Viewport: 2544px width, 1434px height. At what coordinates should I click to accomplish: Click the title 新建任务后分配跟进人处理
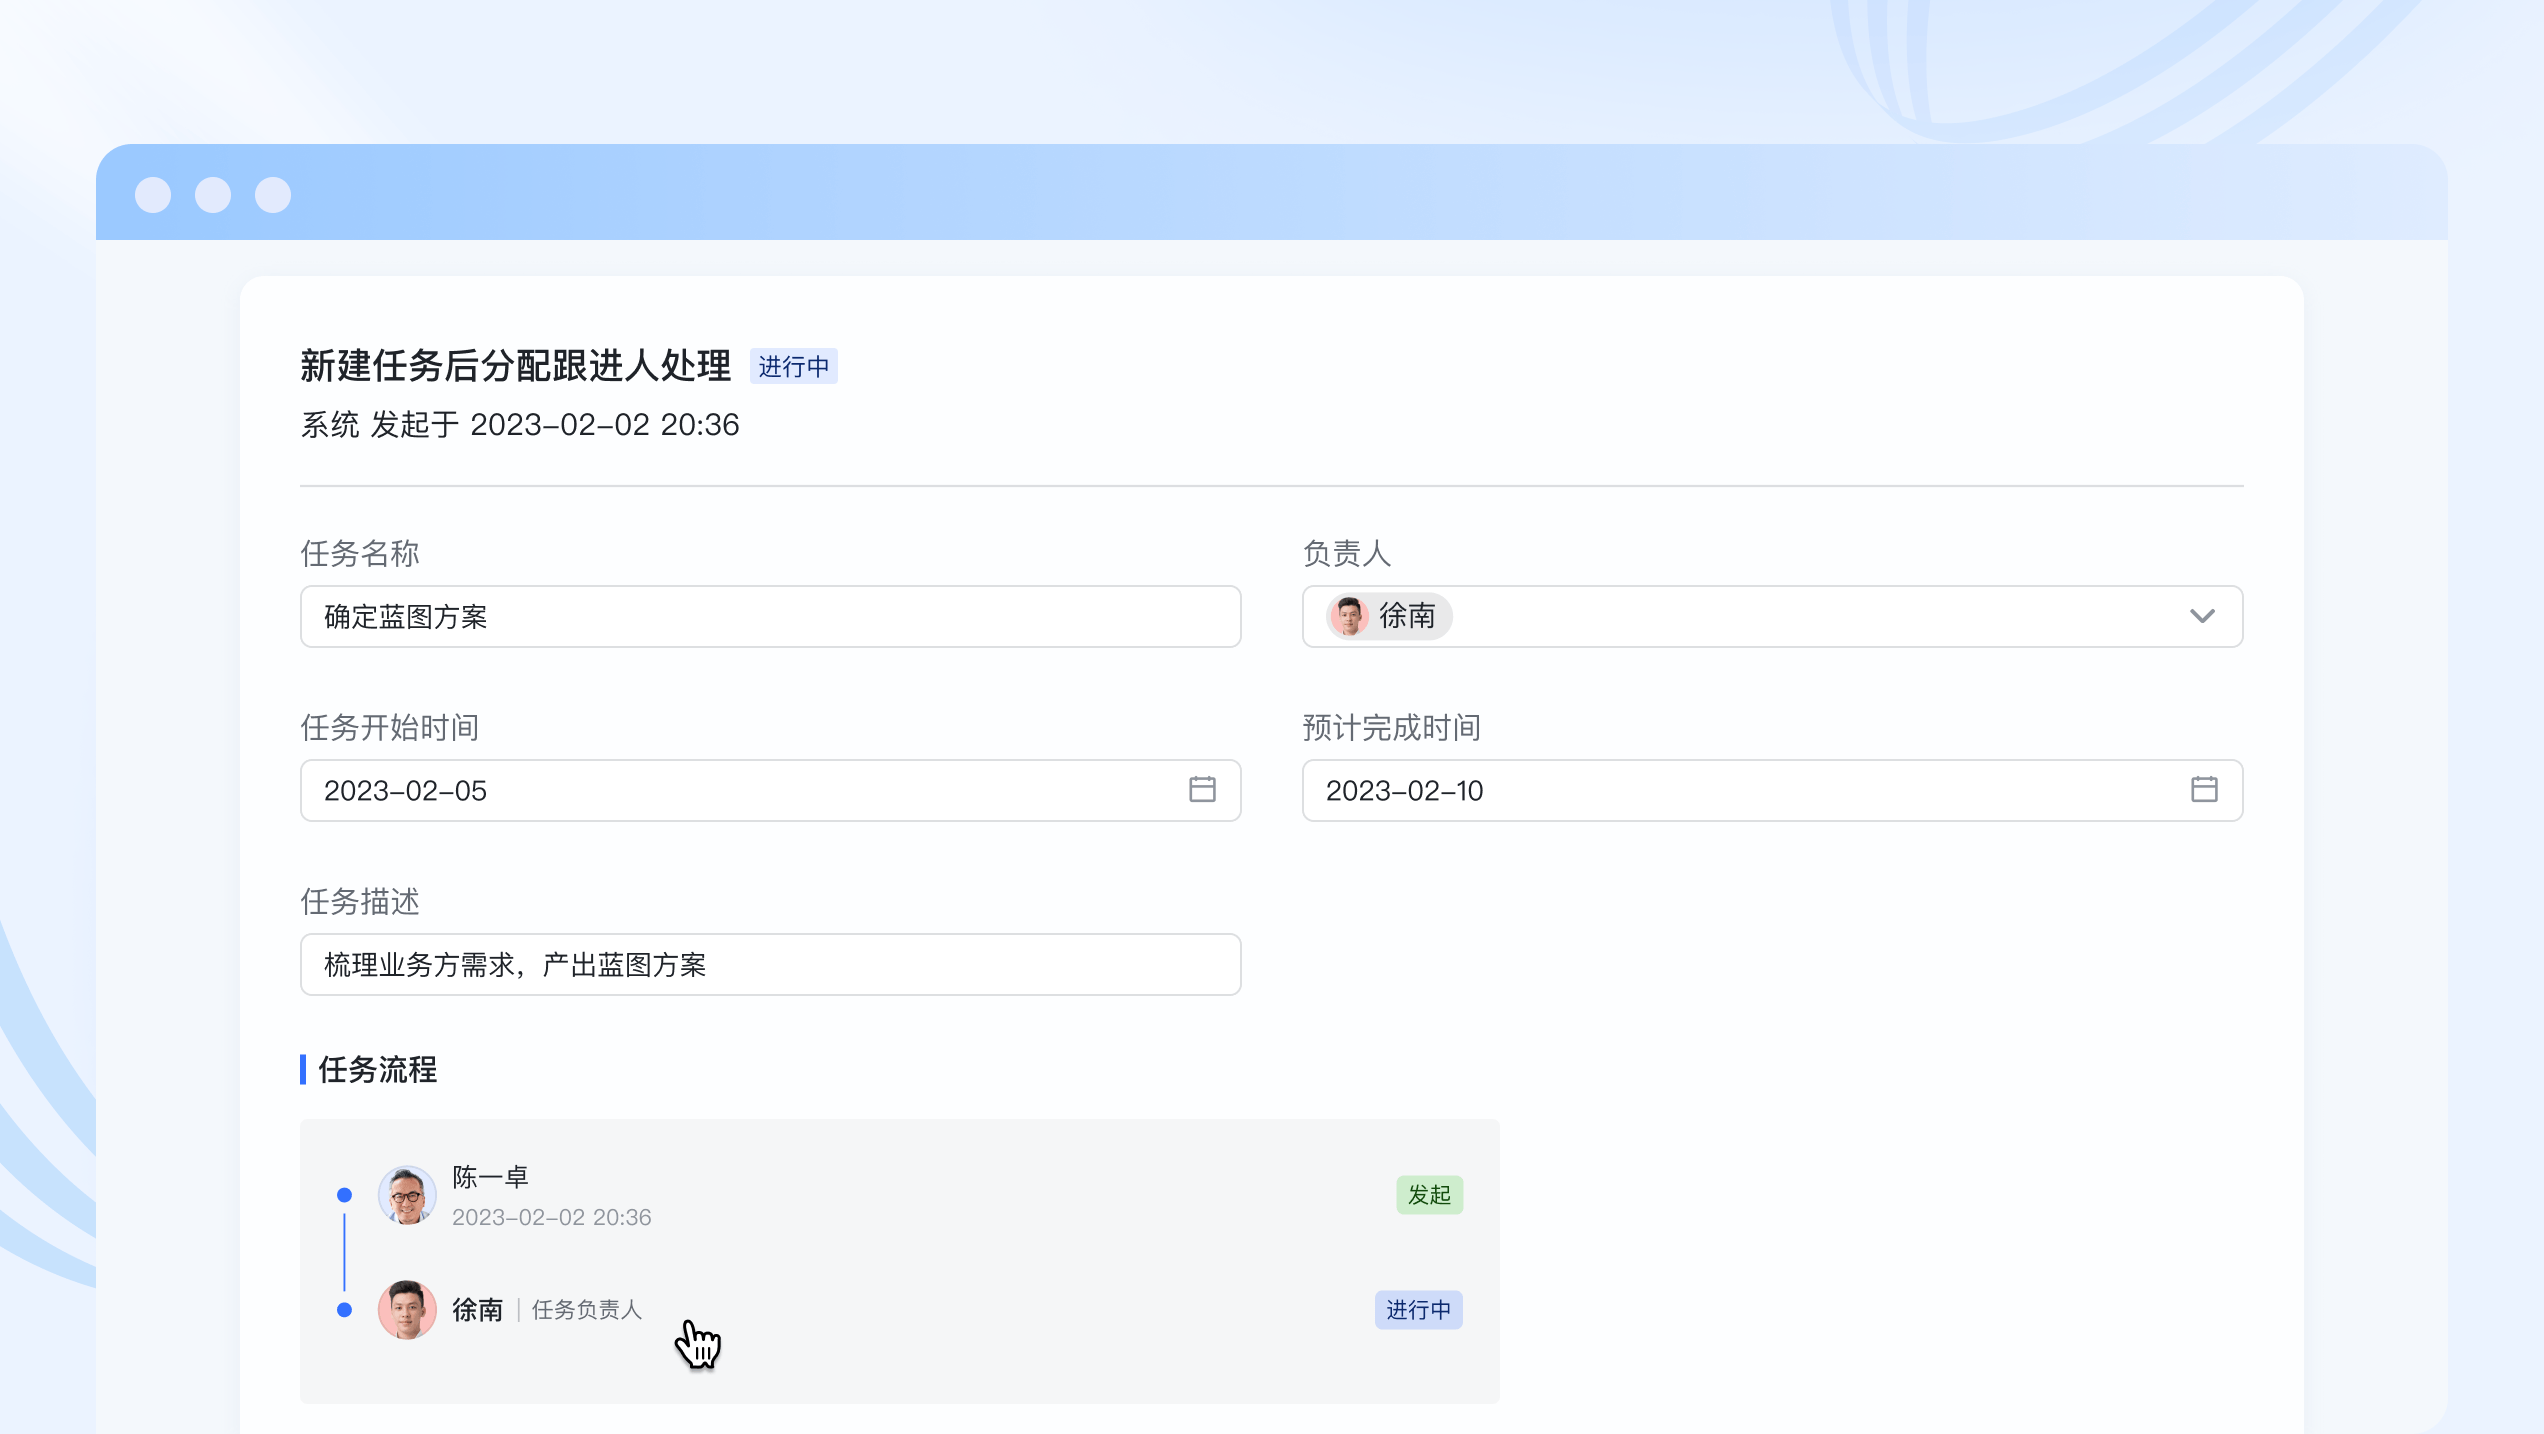point(516,366)
